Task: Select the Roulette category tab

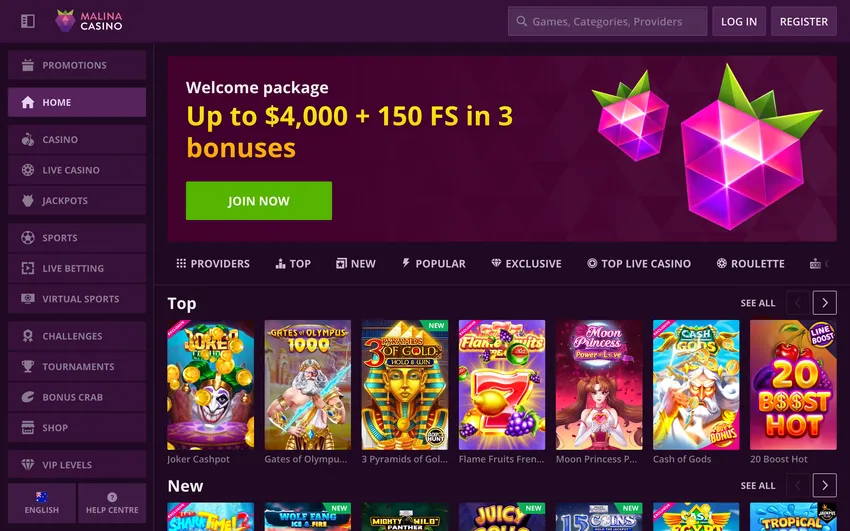Action: point(750,264)
